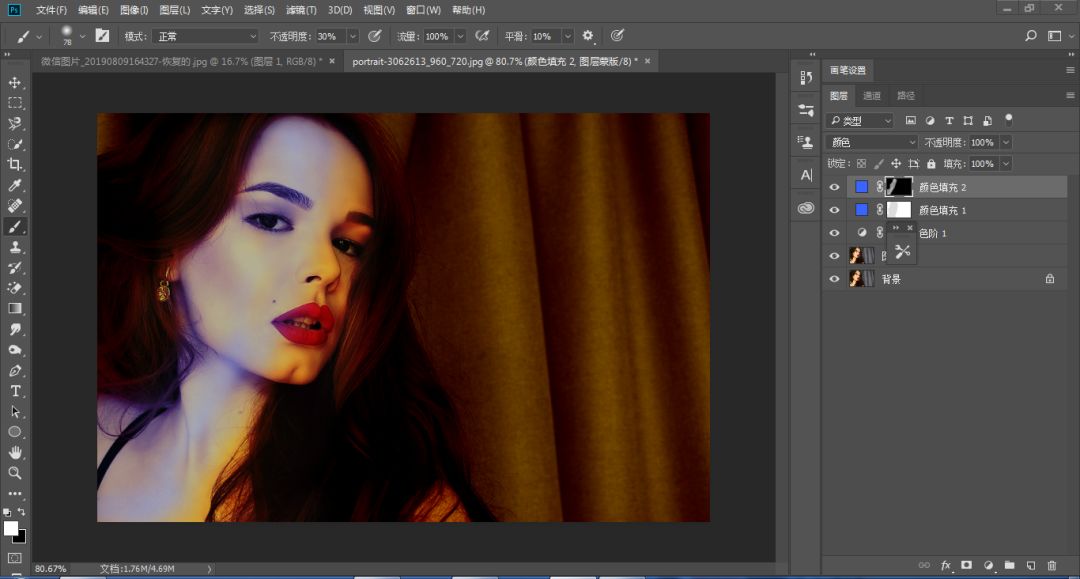Toggle visibility of 背景 layer
Viewport: 1080px width, 579px height.
[834, 279]
